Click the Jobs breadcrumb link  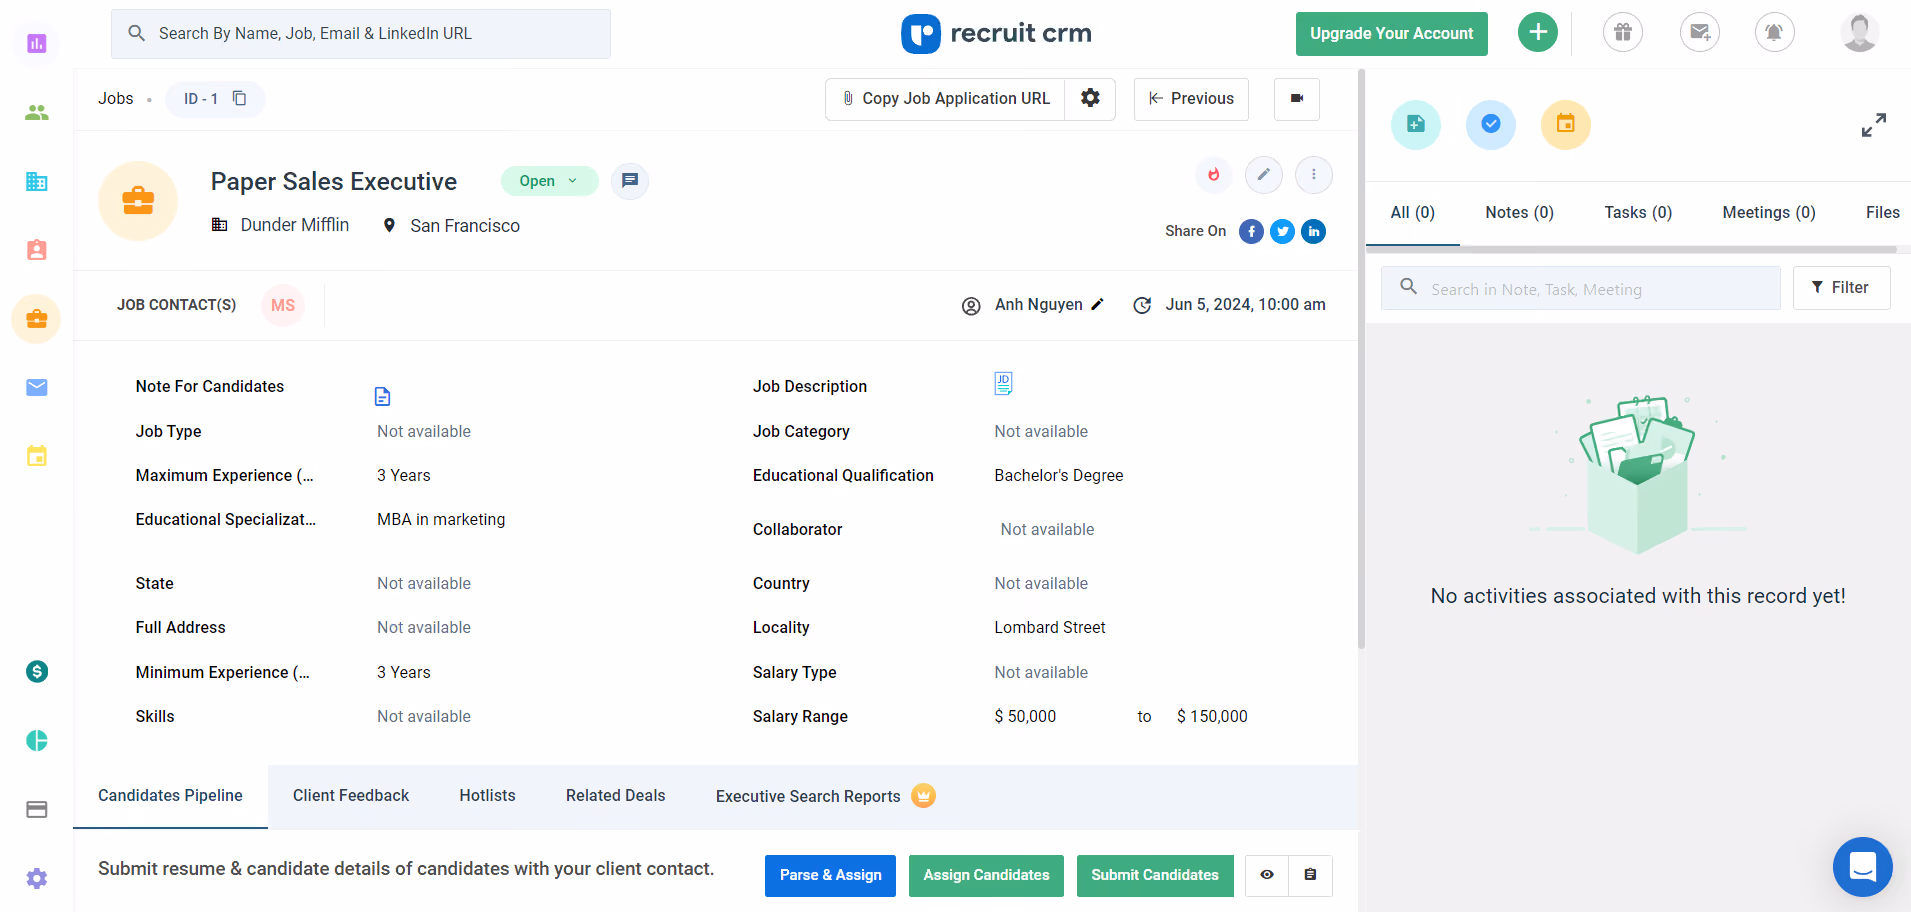(x=116, y=98)
